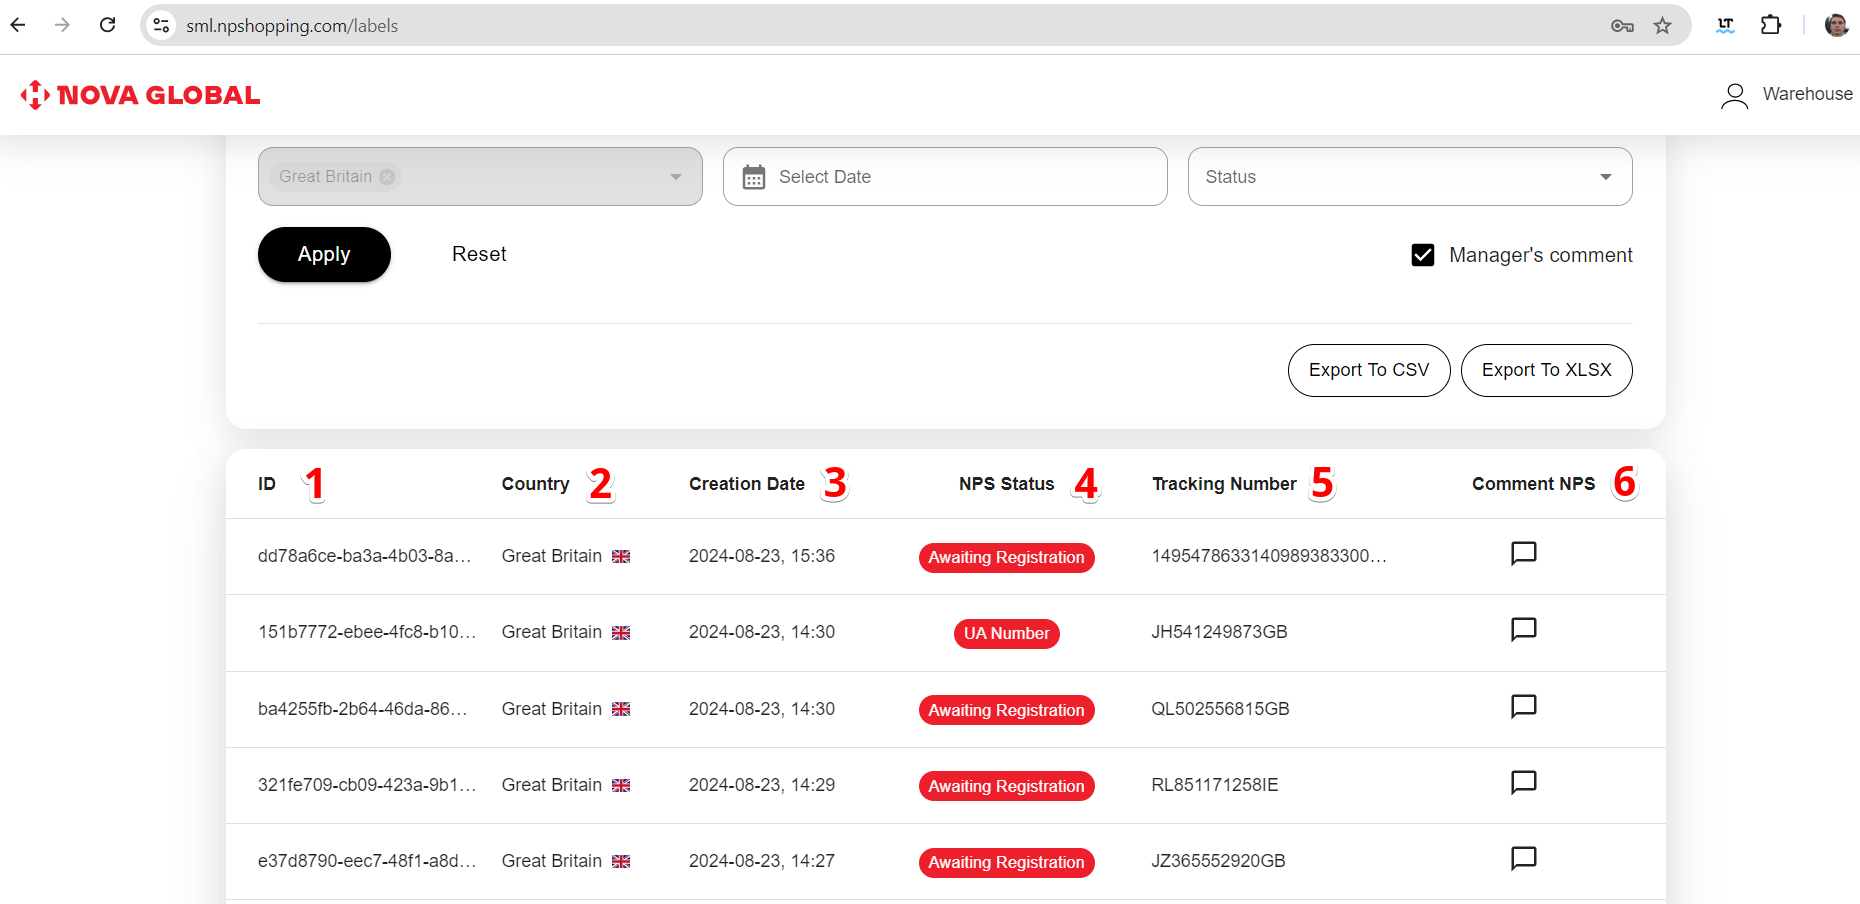Export the table to XLSX
This screenshot has height=904, width=1860.
coord(1546,370)
